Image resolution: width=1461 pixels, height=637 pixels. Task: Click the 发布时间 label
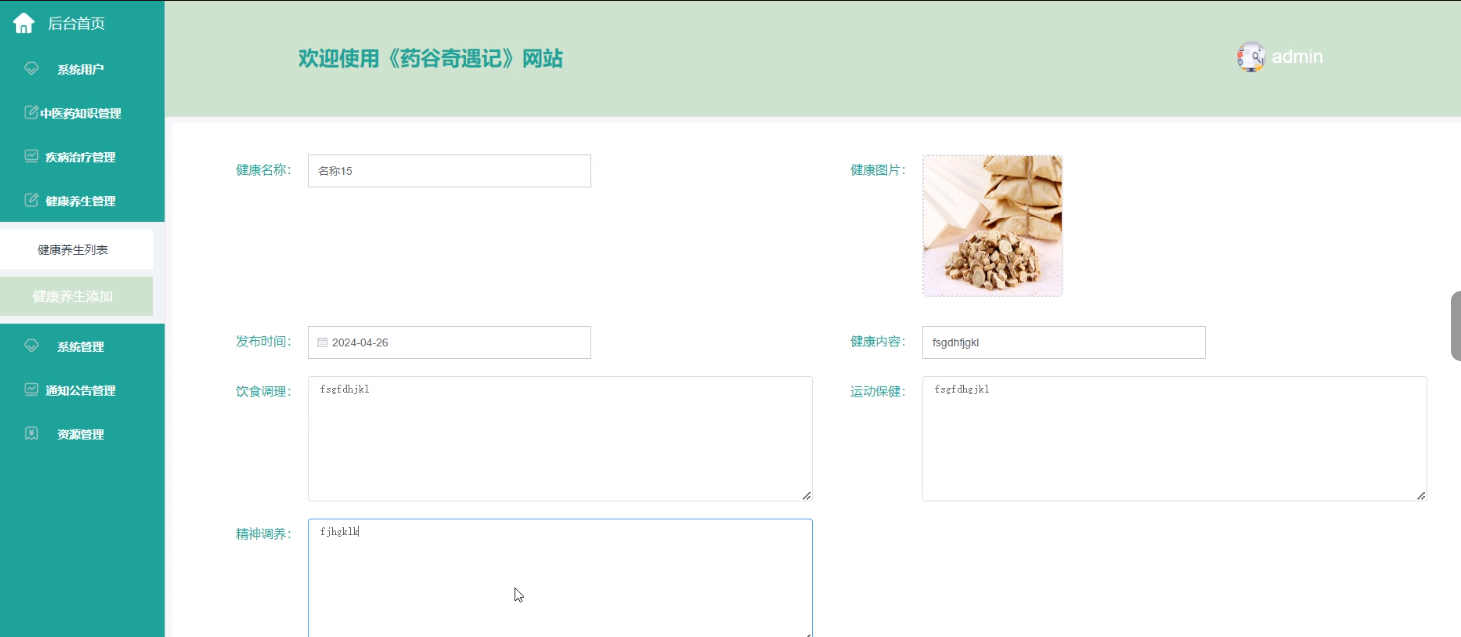pos(263,342)
